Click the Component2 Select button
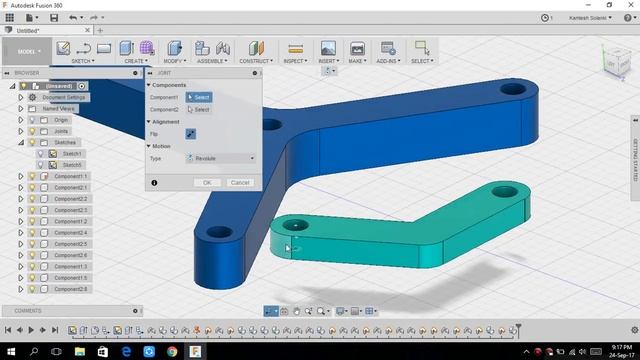The height and width of the screenshot is (360, 640). point(199,109)
